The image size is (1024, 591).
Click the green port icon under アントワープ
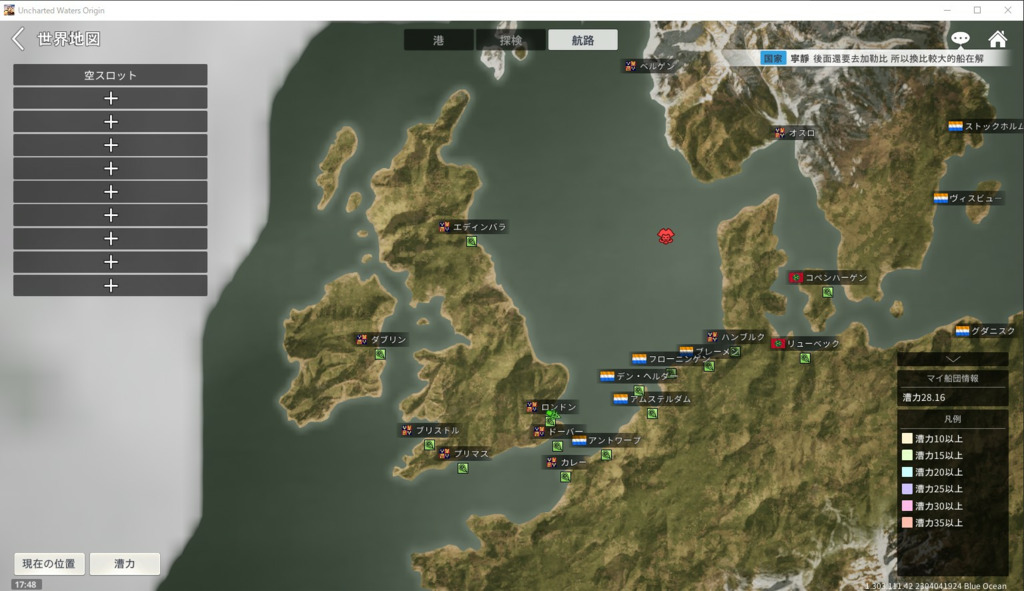tap(606, 455)
